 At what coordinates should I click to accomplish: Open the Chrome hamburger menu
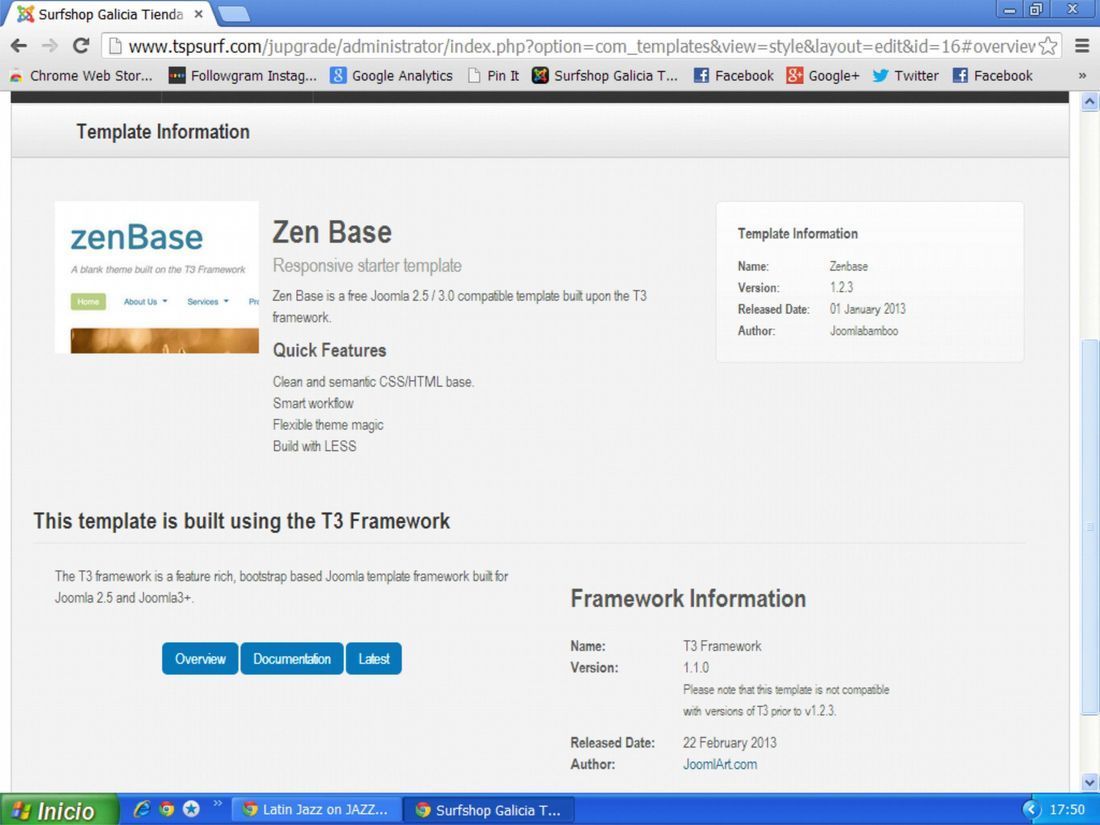pos(1082,46)
